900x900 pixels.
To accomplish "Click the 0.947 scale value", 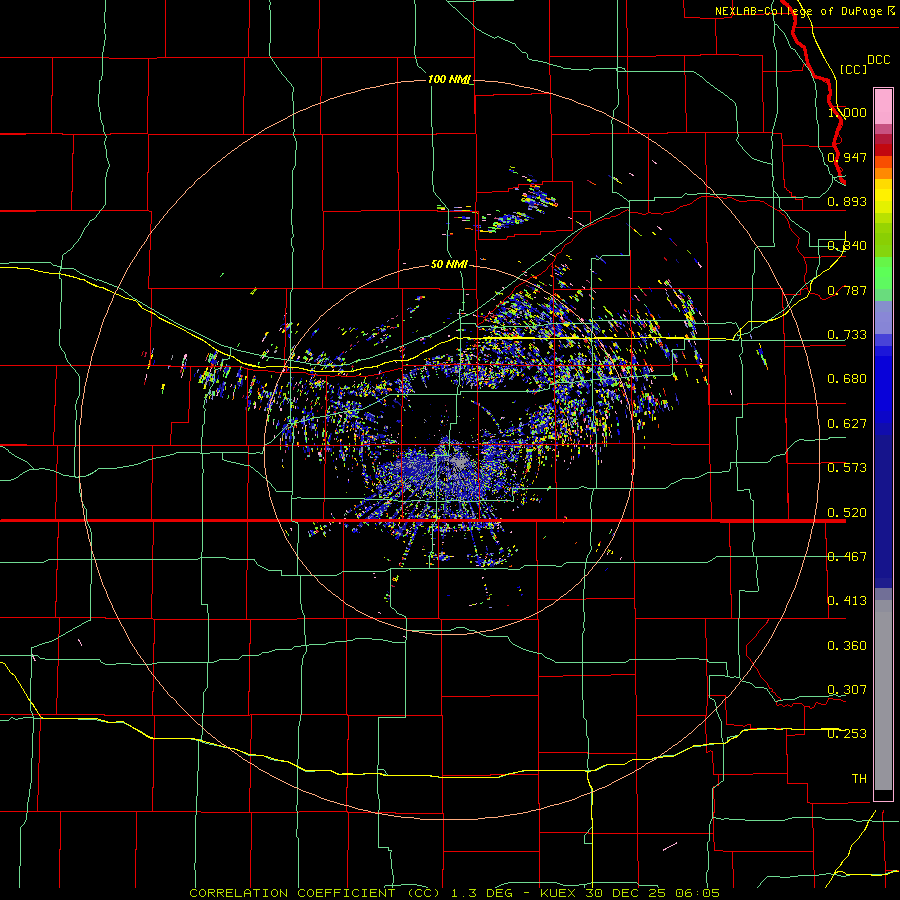I will tap(847, 157).
